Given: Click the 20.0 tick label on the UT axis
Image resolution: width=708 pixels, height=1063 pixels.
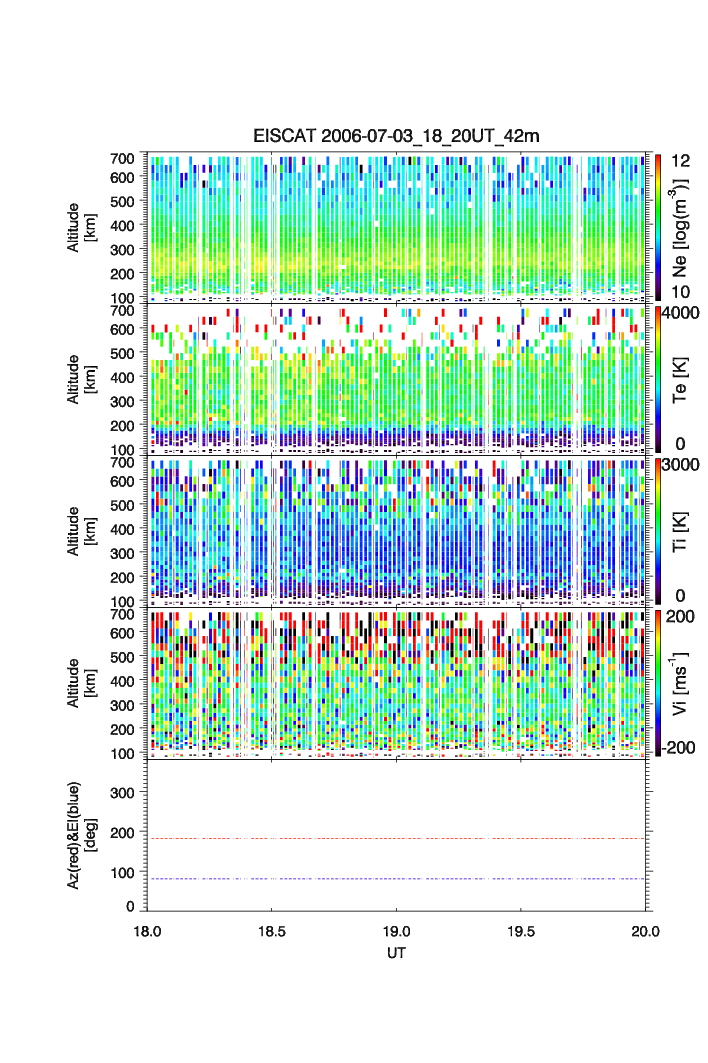Looking at the screenshot, I should [646, 931].
